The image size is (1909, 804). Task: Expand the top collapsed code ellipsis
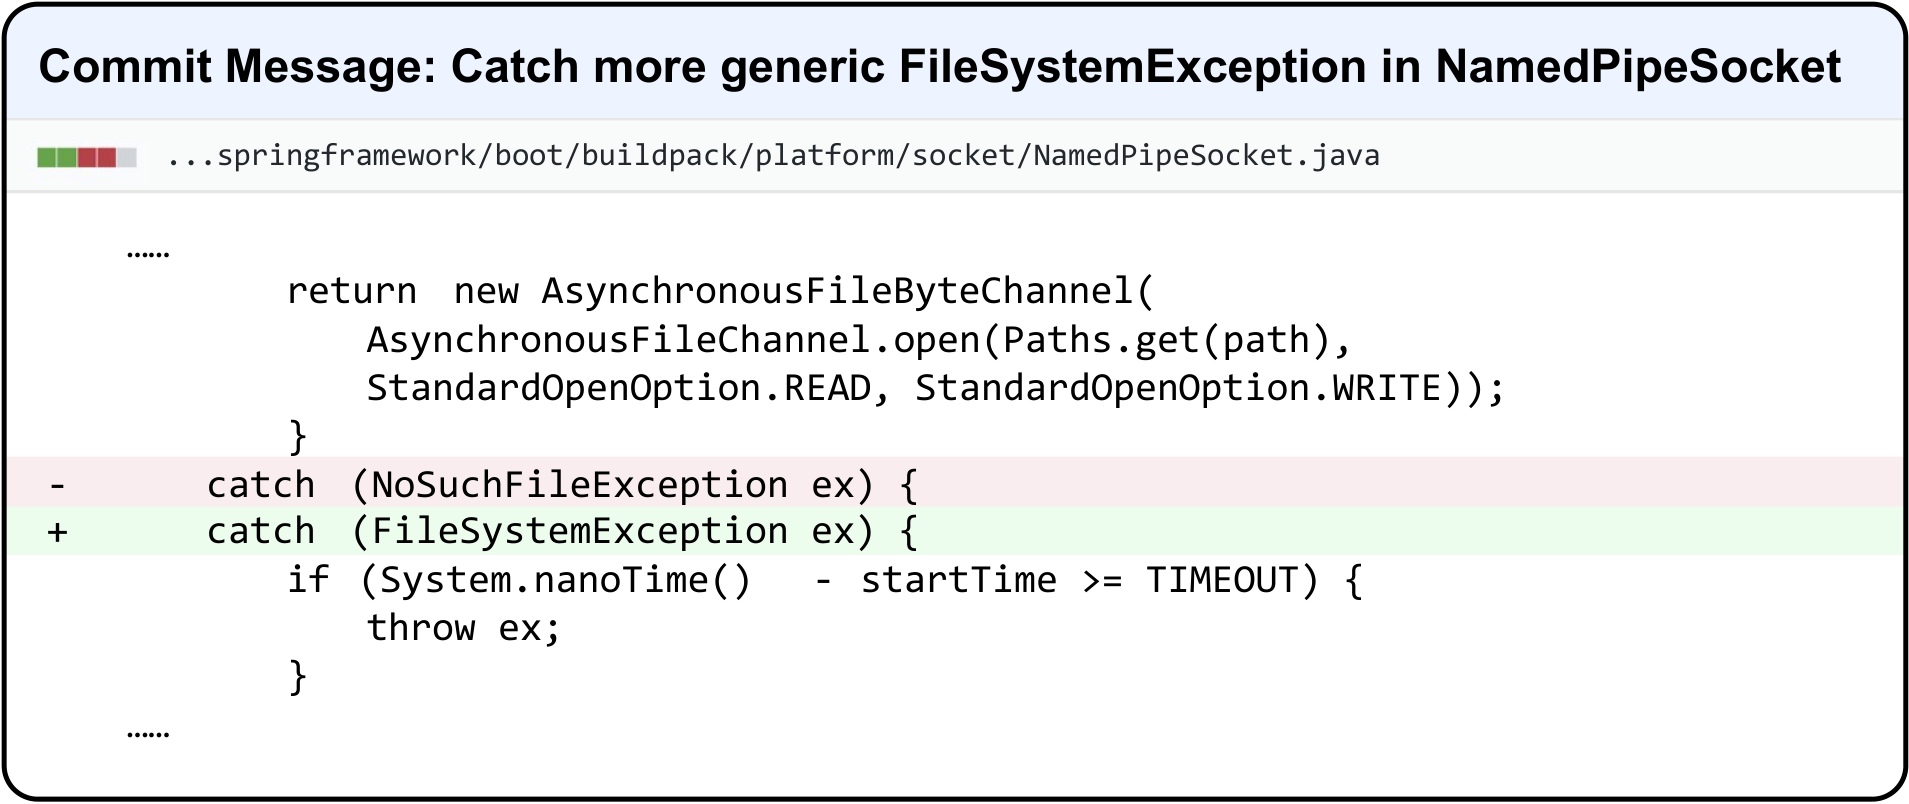pyautogui.click(x=148, y=254)
